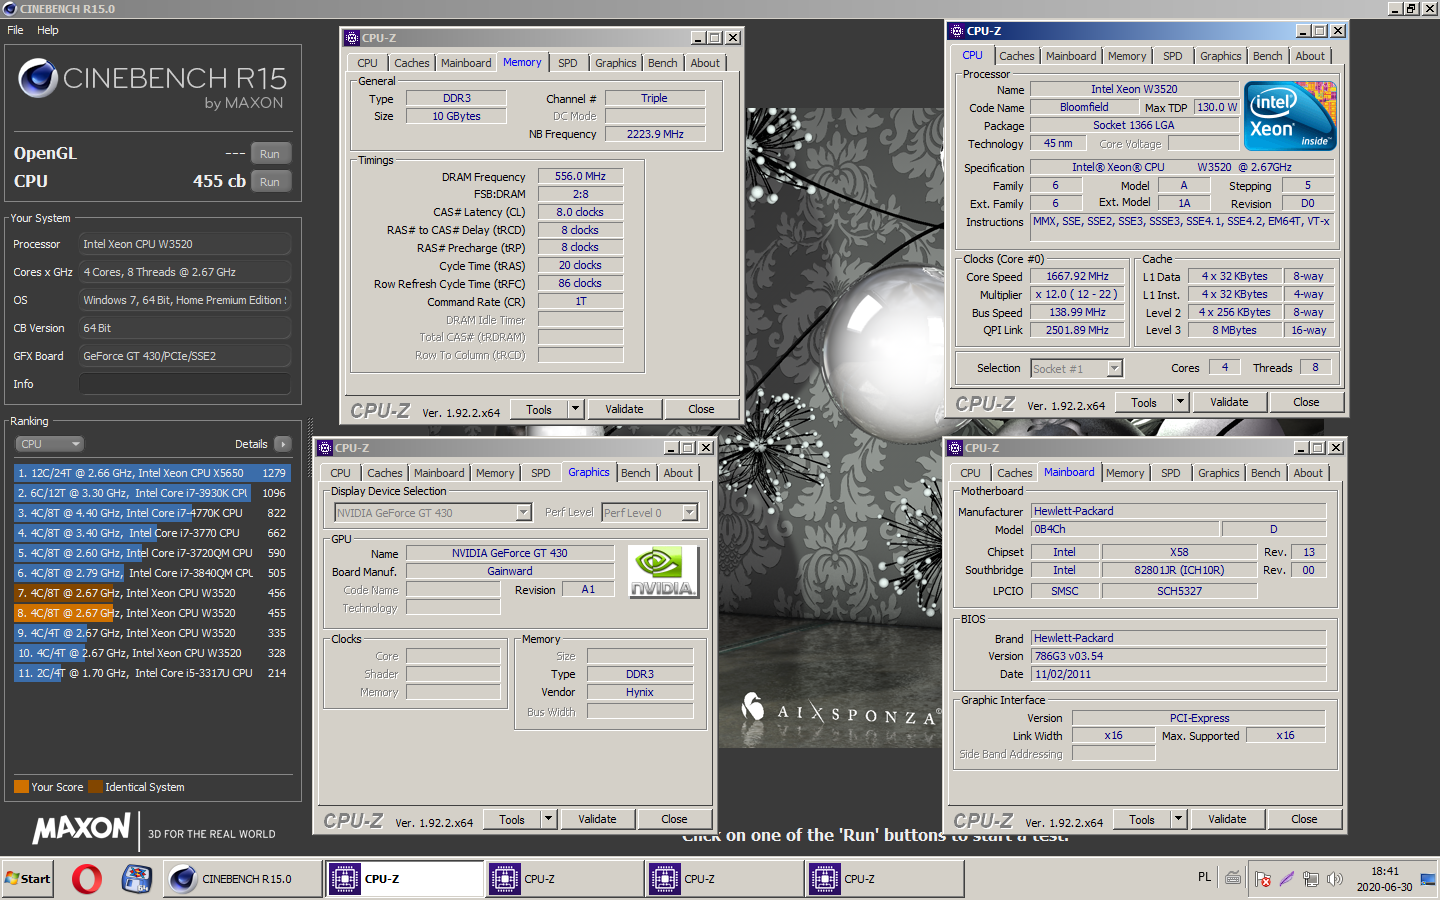Select ranking row Core i7-4770K 822
The height and width of the screenshot is (900, 1440).
[x=152, y=513]
